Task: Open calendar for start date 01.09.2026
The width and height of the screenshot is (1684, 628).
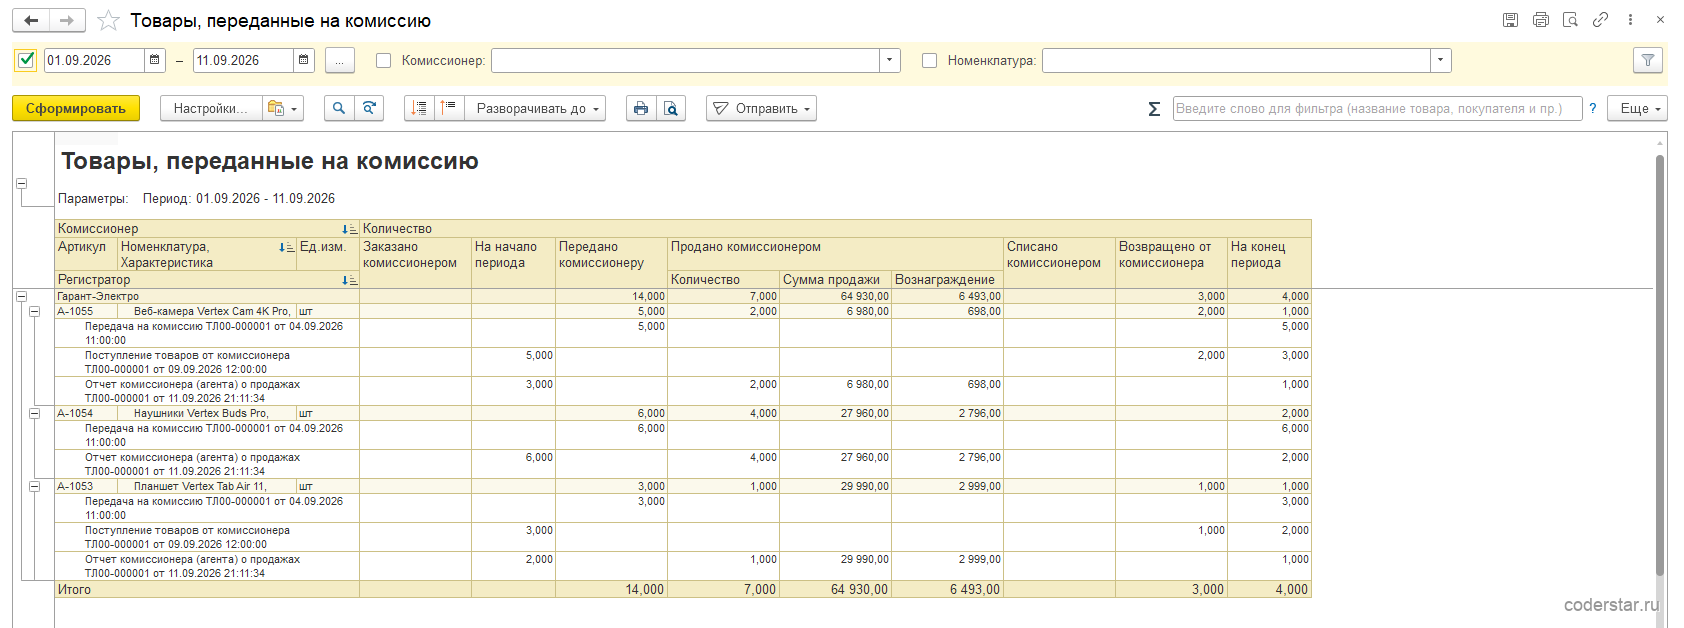Action: [155, 60]
